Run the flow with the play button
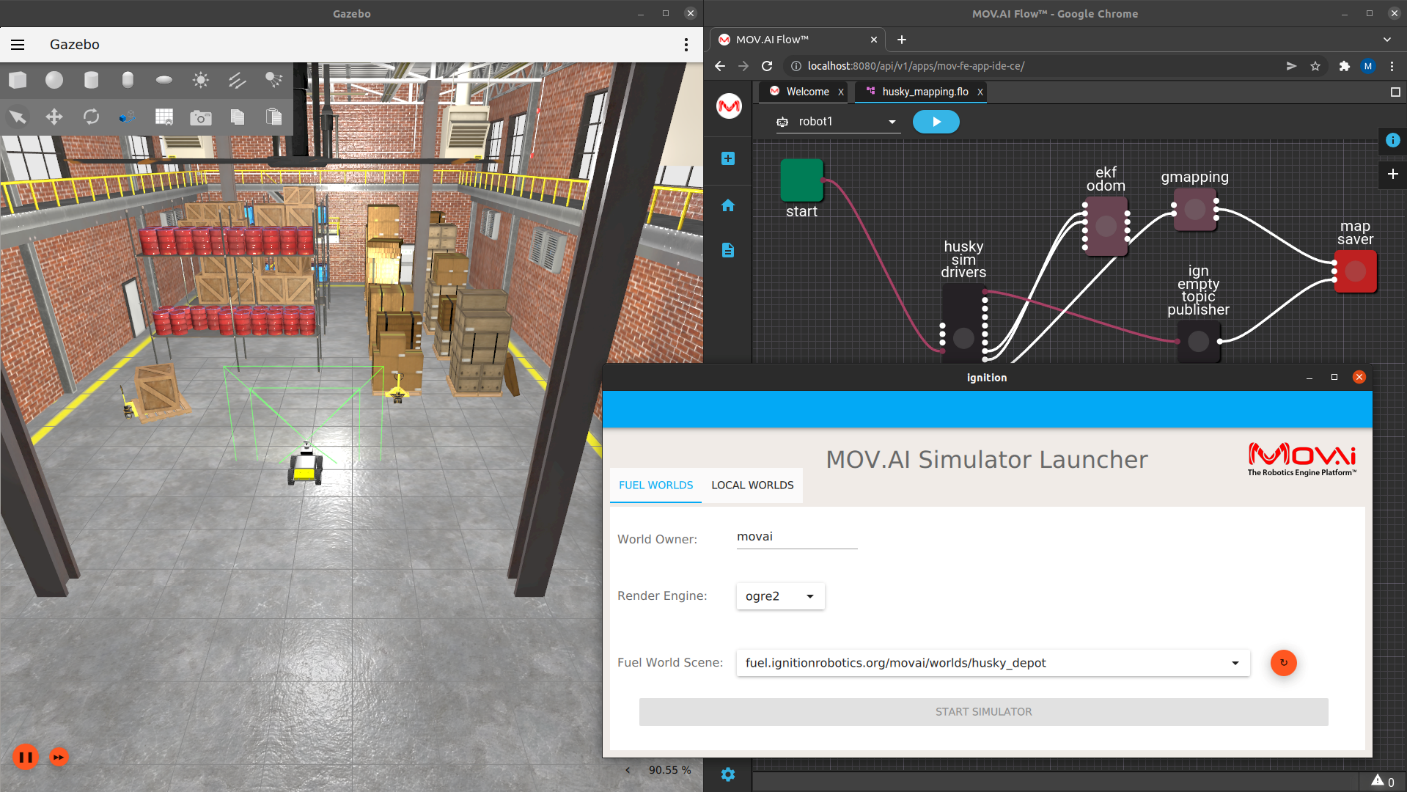 tap(936, 122)
